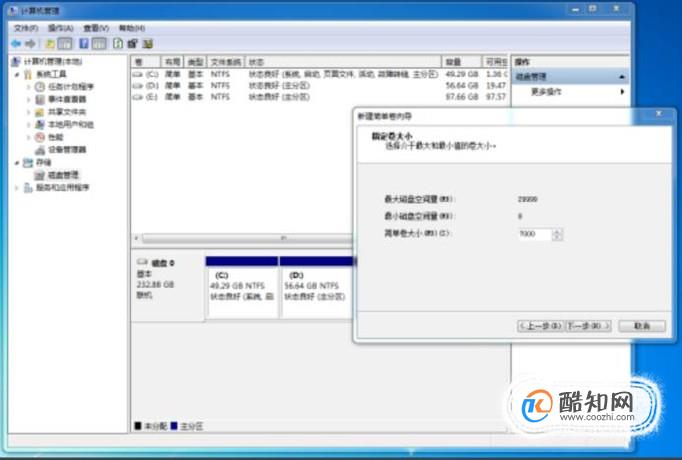The height and width of the screenshot is (460, 682).
Task: Click the 本地用户和组 icon in tree
Action: pyautogui.click(x=40, y=124)
